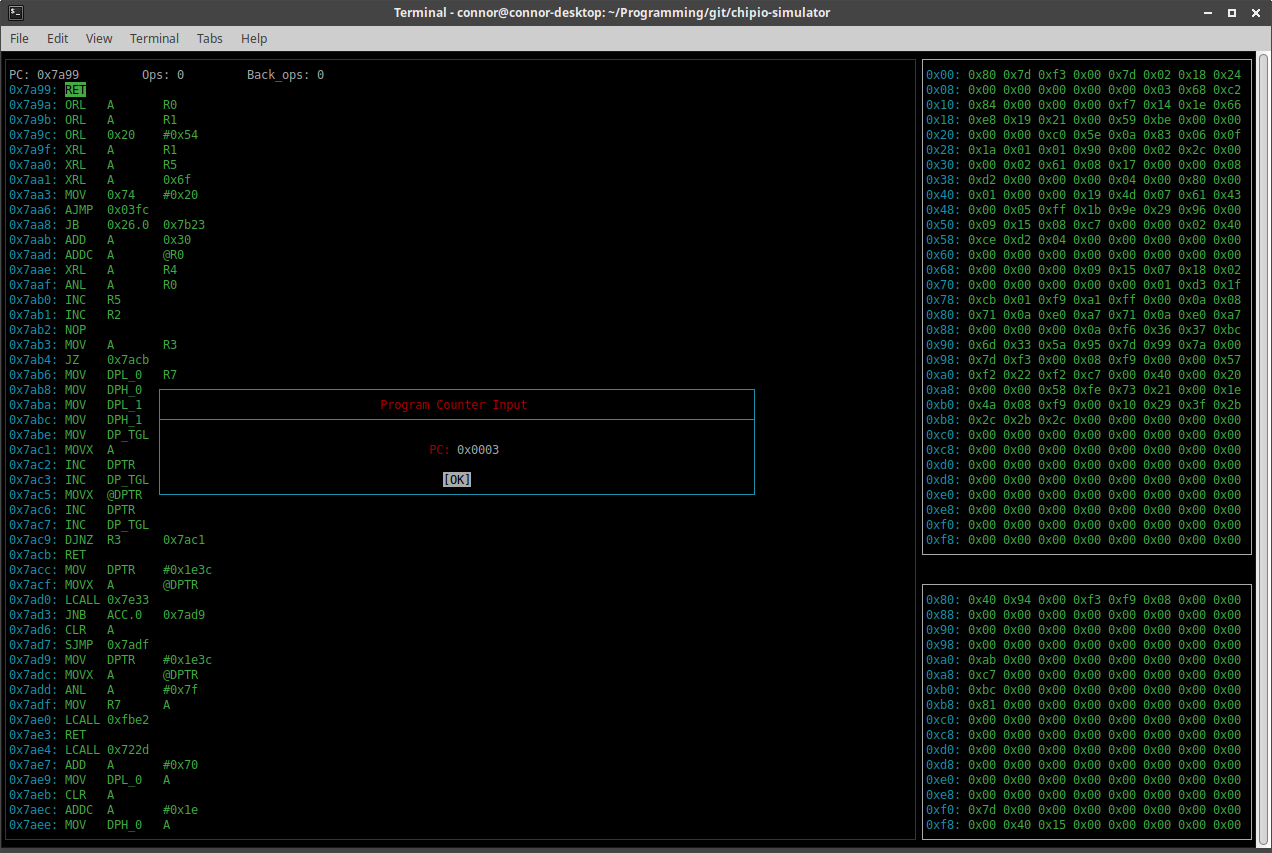1272x853 pixels.
Task: Click upper memory row 0x08 address label
Action: tap(943, 90)
